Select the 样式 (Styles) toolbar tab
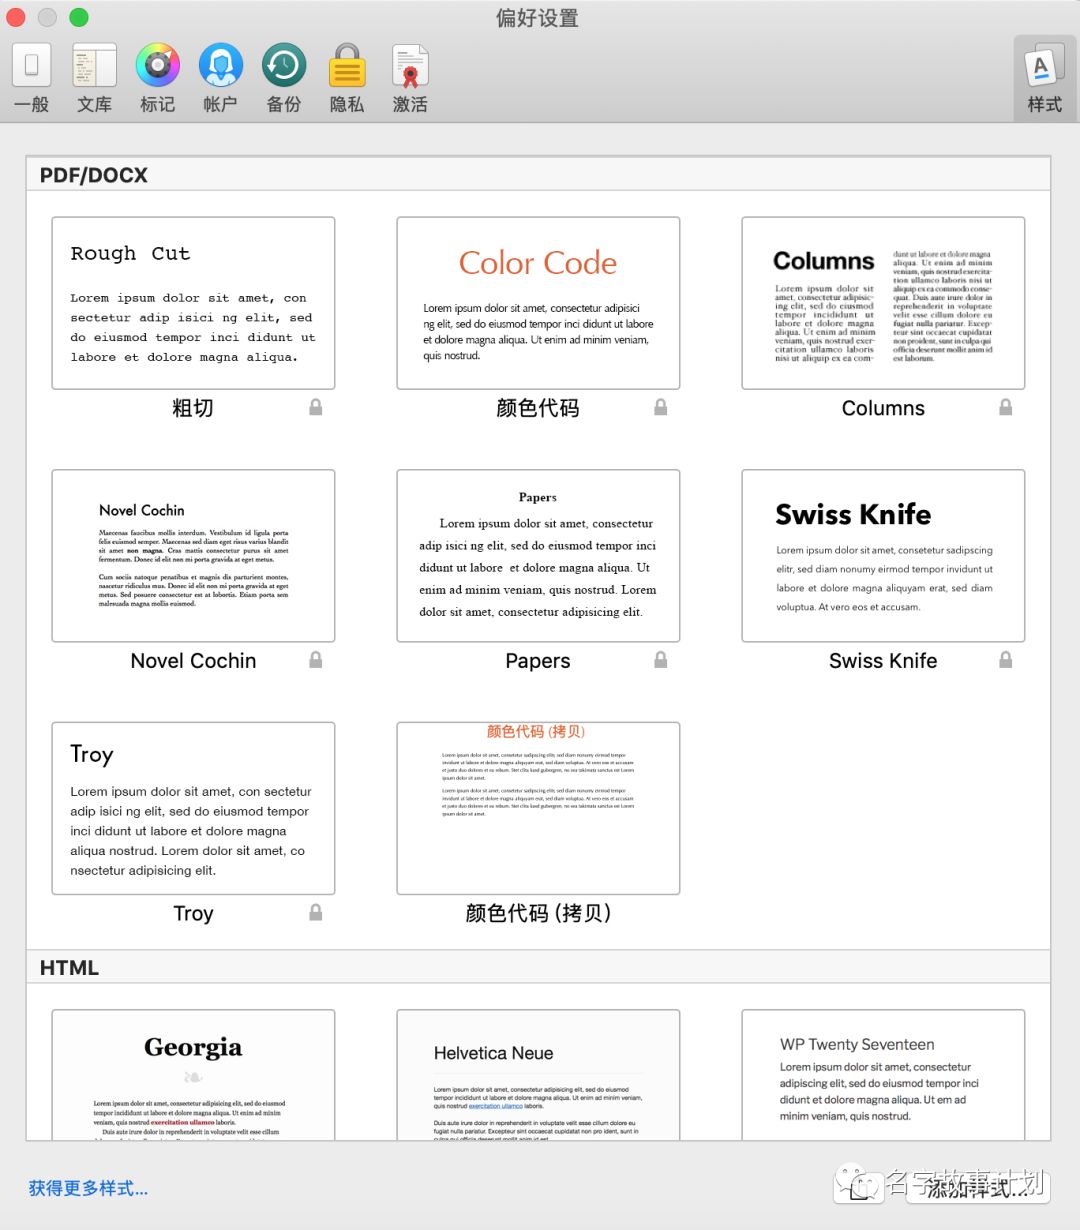Screen dimensions: 1080x1230 pyautogui.click(x=1044, y=78)
